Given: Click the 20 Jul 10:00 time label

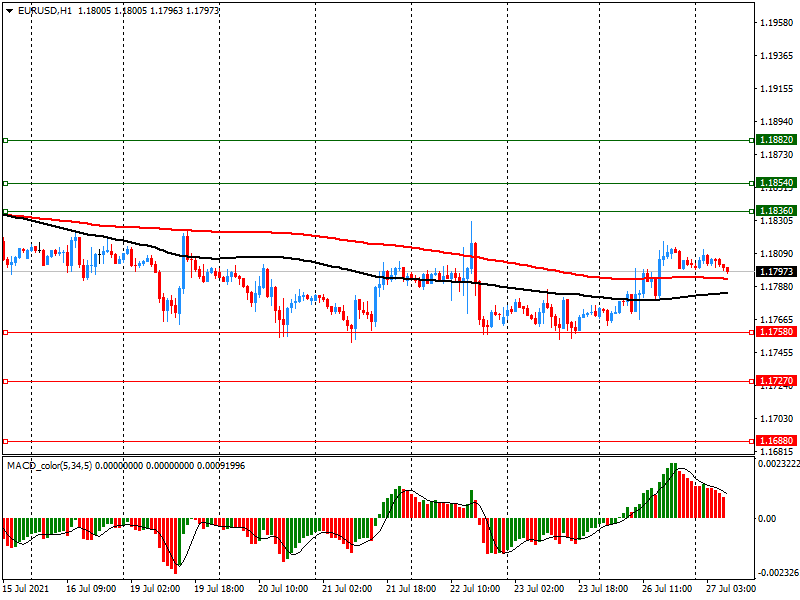Looking at the screenshot, I should point(283,589).
